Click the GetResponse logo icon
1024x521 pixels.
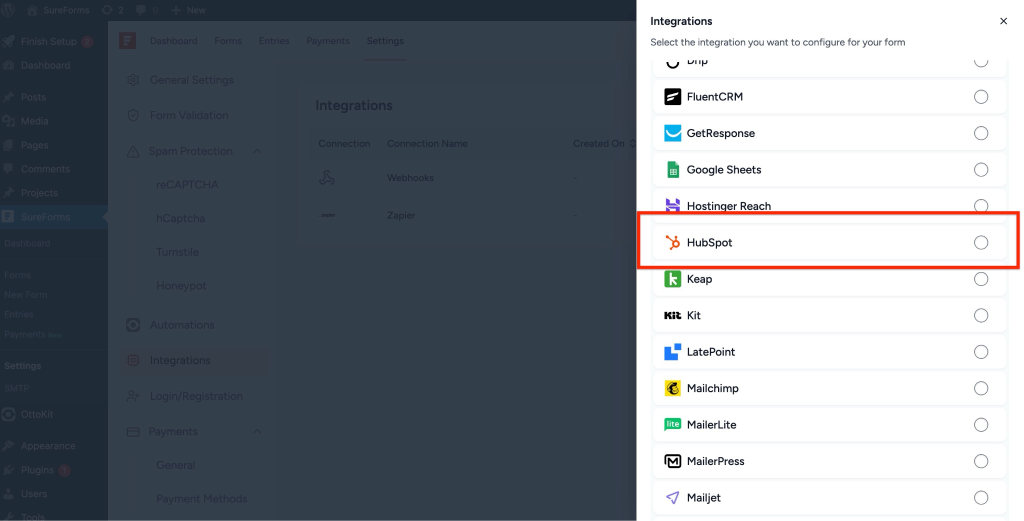[x=672, y=133]
